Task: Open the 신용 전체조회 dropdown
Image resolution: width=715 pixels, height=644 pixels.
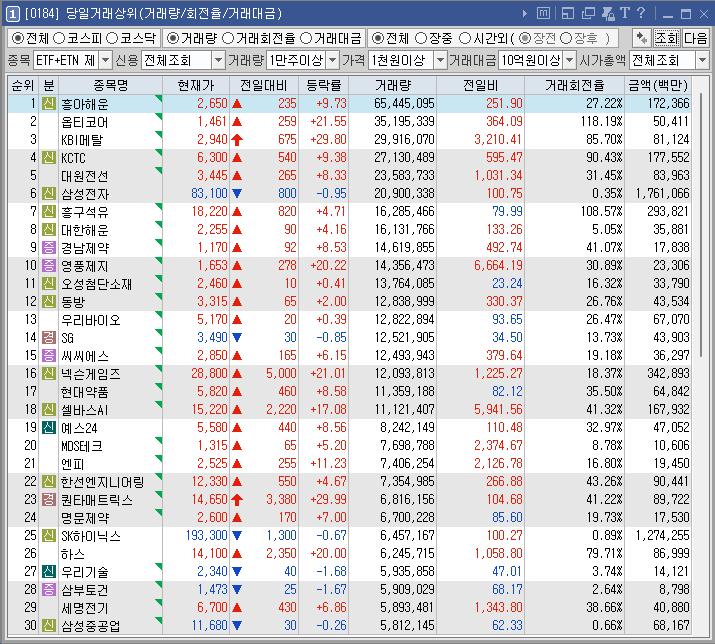Action: pos(218,60)
